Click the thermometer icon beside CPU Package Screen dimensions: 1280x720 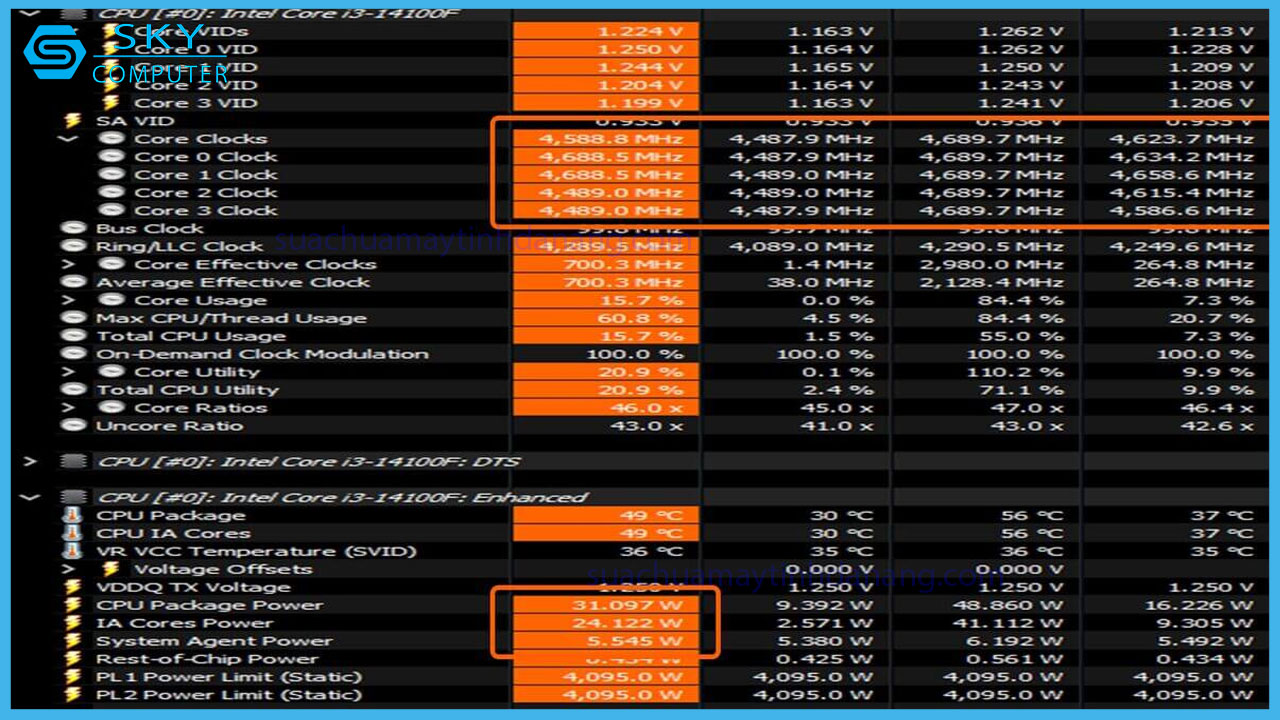[x=71, y=514]
